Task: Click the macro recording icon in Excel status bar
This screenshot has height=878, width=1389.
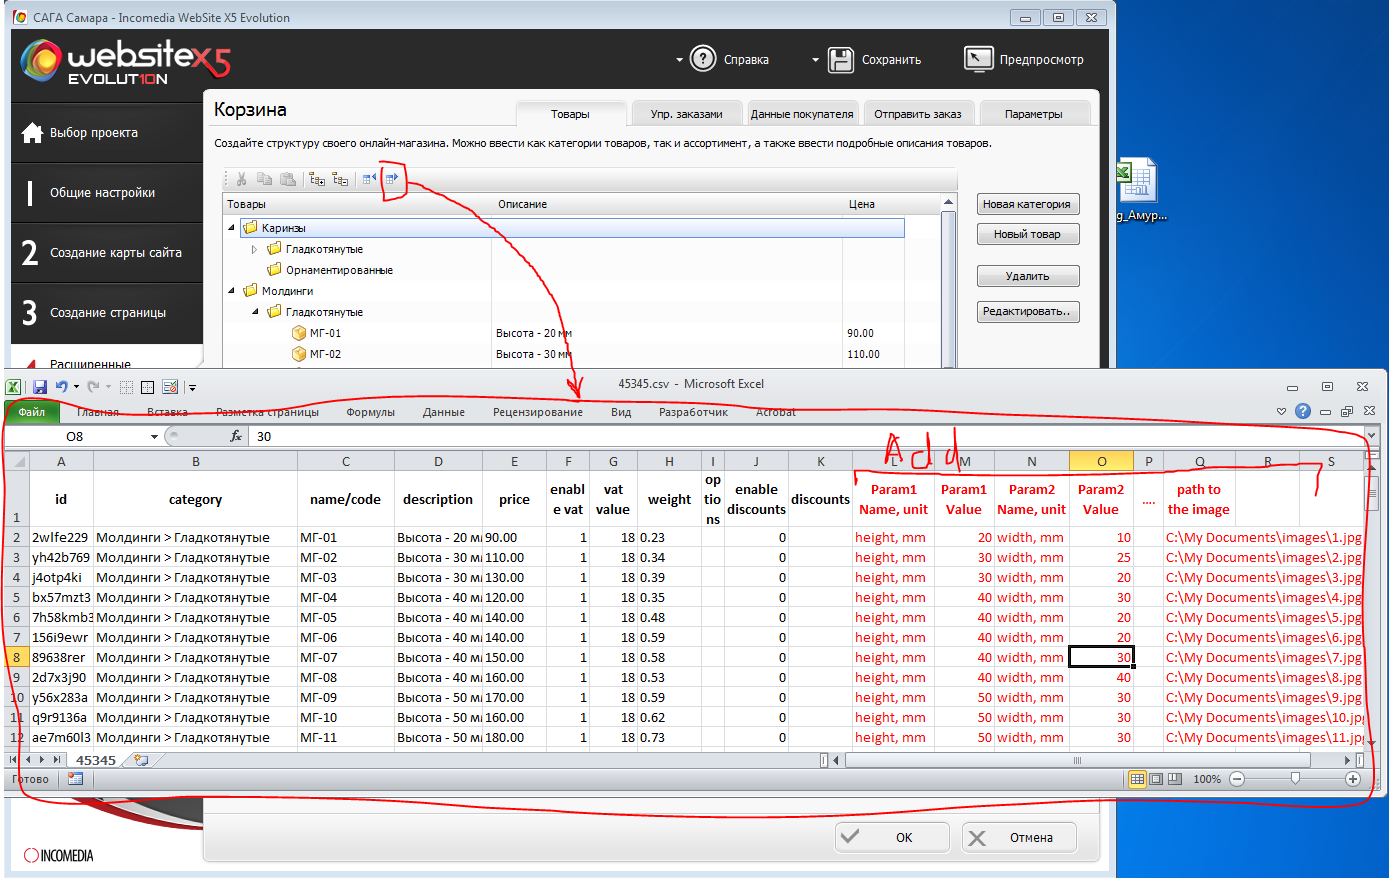Action: (76, 779)
